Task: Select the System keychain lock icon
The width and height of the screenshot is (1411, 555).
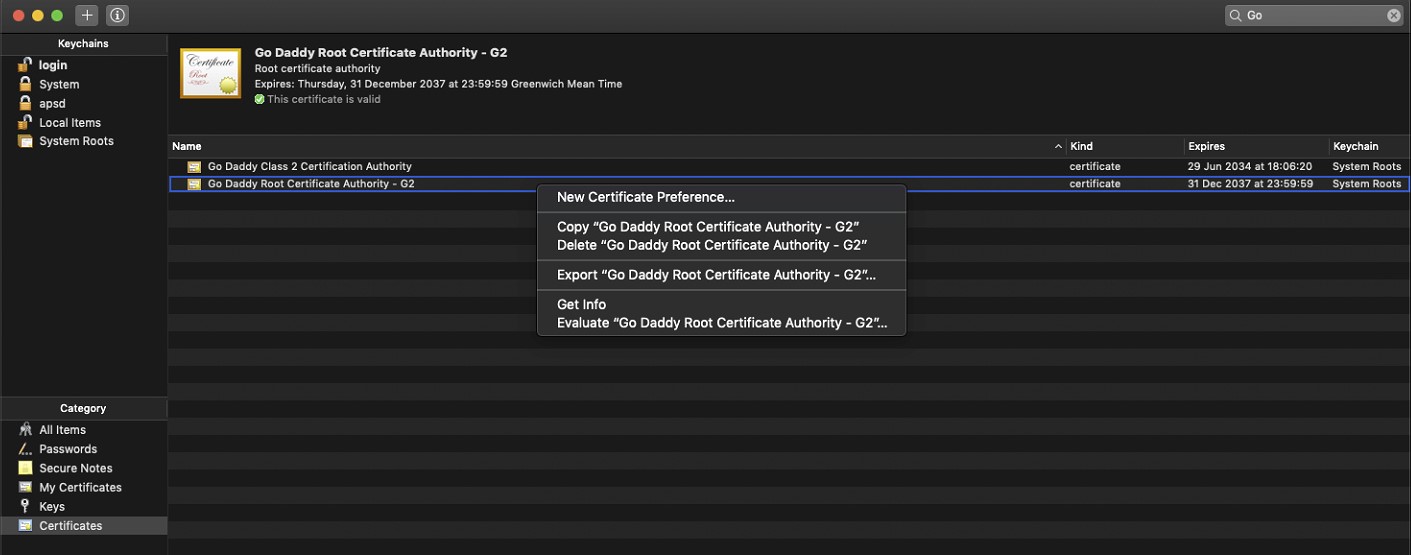Action: pyautogui.click(x=26, y=84)
